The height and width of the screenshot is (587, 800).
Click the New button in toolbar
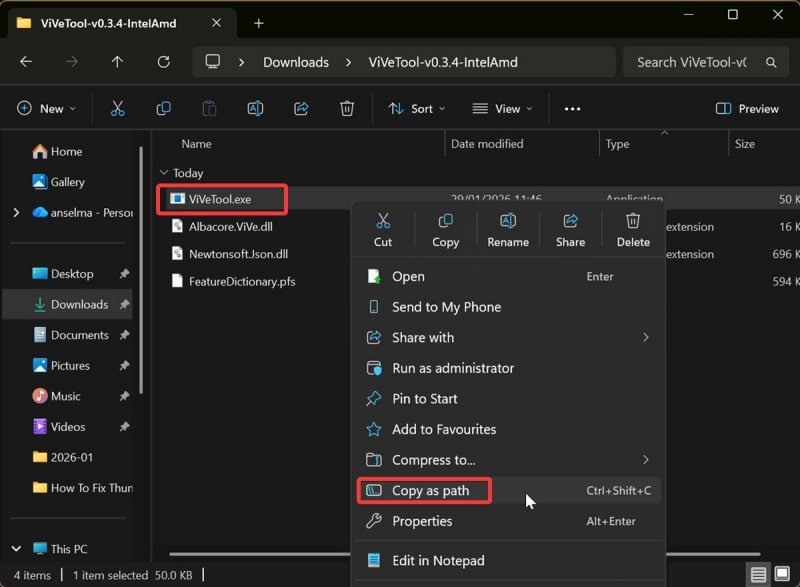(x=45, y=108)
